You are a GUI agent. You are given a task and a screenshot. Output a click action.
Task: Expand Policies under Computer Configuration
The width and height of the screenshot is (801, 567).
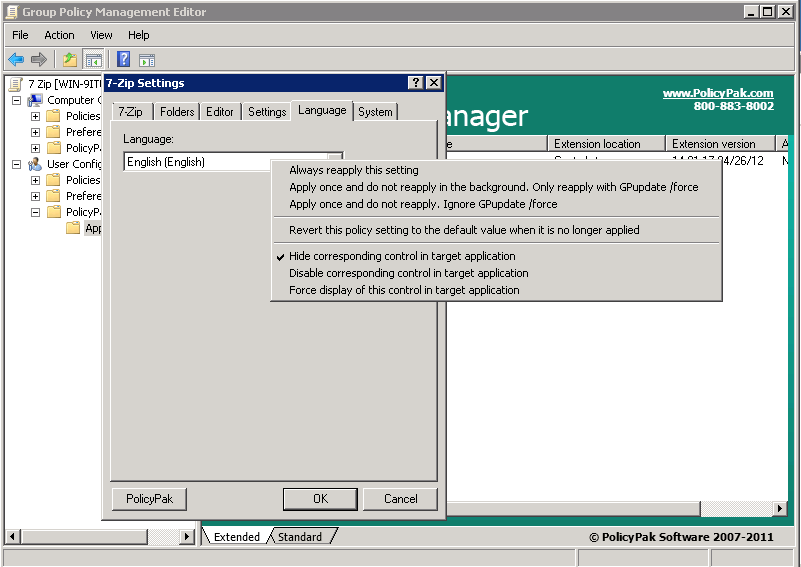coord(35,116)
